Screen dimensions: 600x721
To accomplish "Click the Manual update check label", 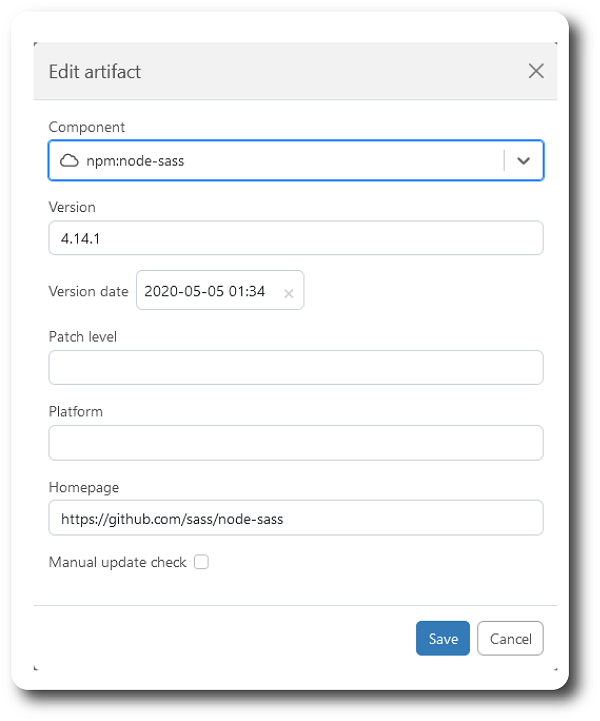I will tap(118, 562).
